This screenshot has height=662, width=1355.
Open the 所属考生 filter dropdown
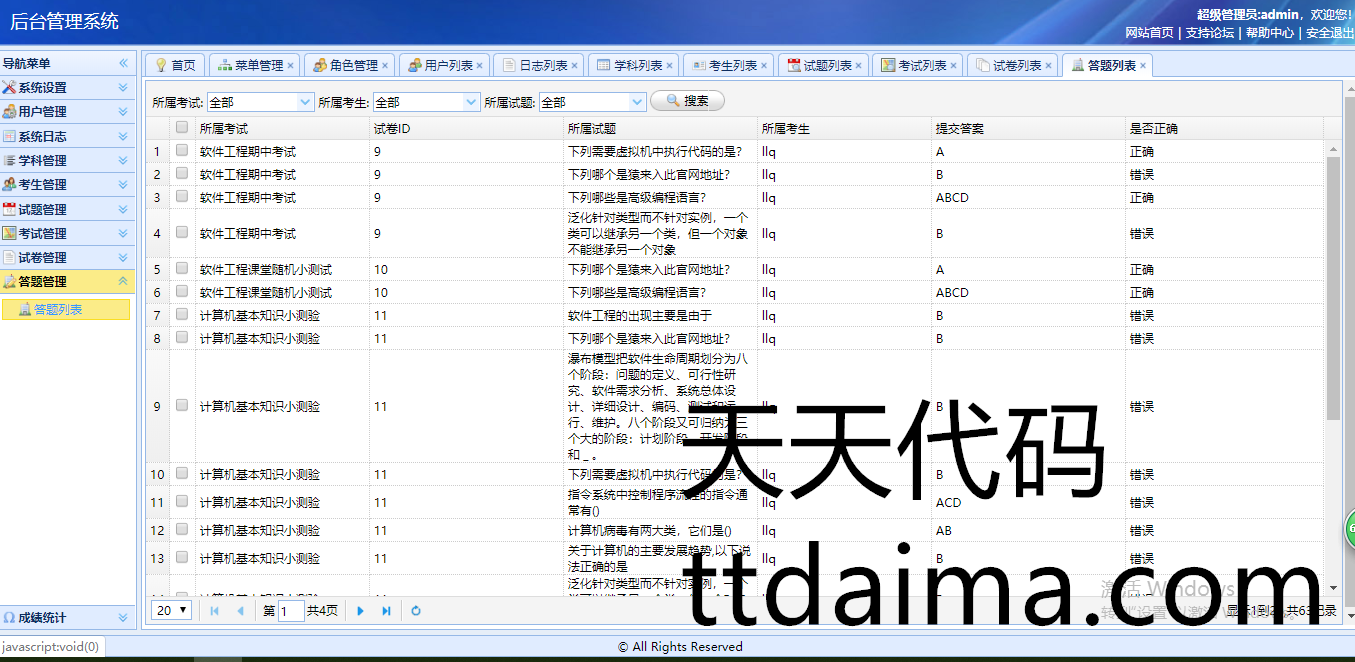tap(472, 102)
